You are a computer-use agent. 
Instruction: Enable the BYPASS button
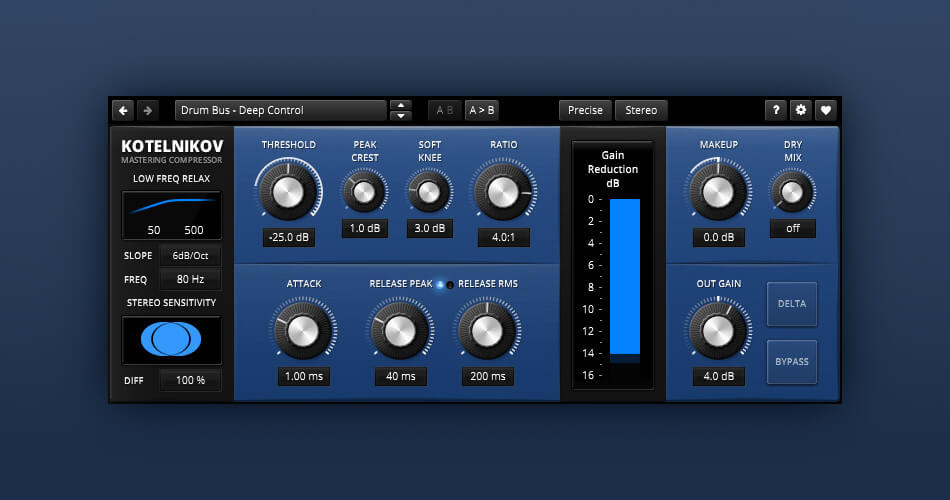[x=792, y=361]
